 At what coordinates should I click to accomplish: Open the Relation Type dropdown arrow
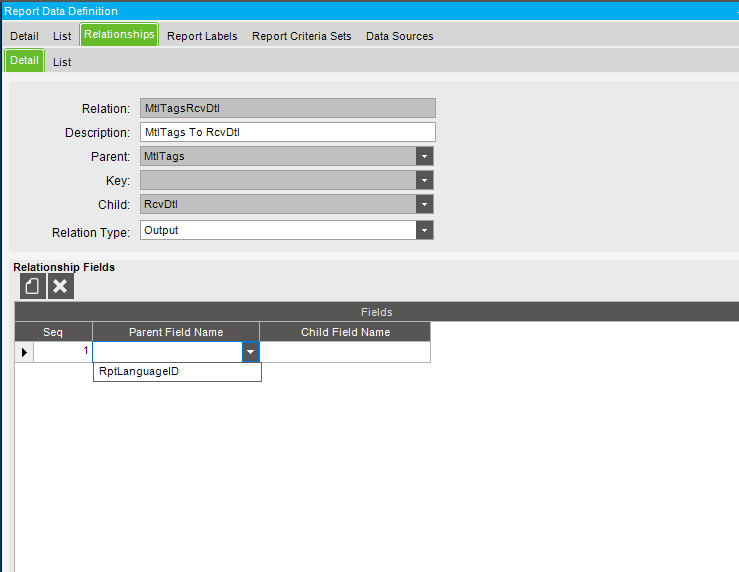coord(424,230)
